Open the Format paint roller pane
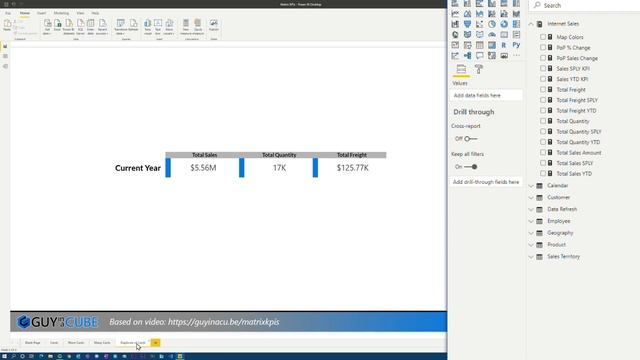 [479, 69]
